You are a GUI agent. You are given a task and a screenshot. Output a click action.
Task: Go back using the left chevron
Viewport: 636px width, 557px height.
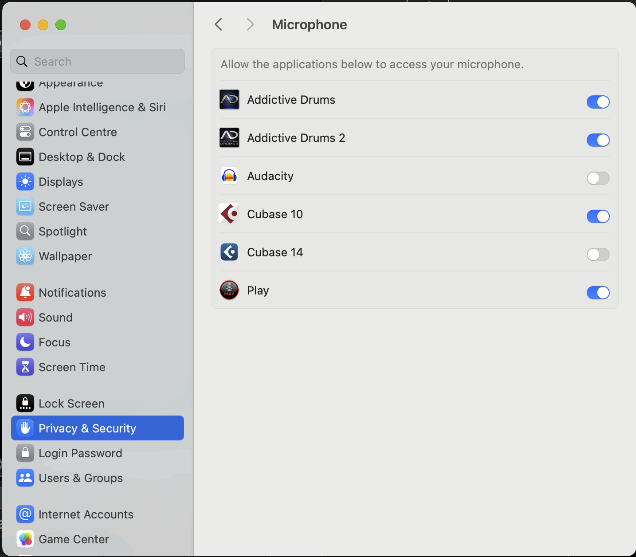(219, 24)
